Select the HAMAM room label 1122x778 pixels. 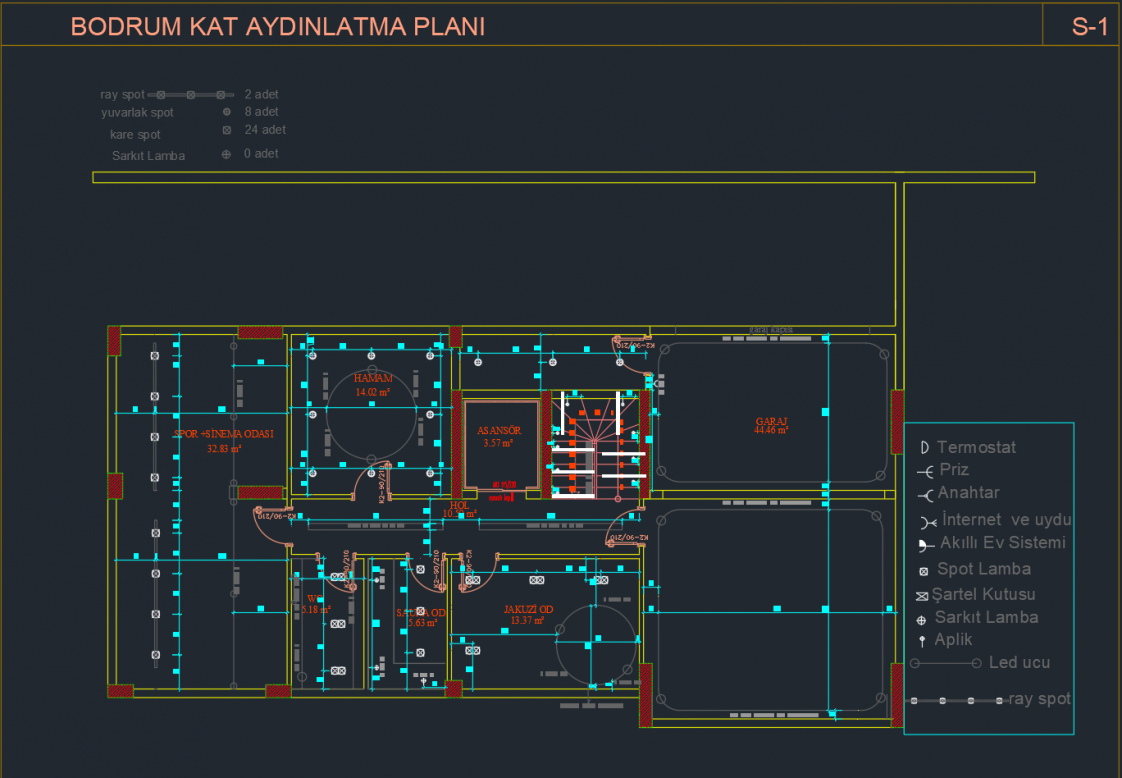click(372, 379)
